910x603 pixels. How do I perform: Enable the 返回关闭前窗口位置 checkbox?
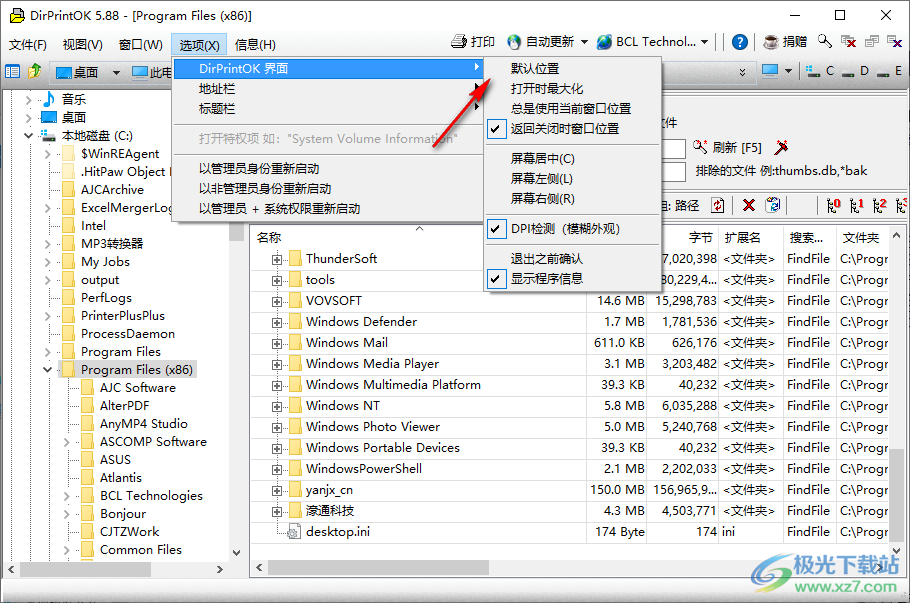(x=494, y=129)
